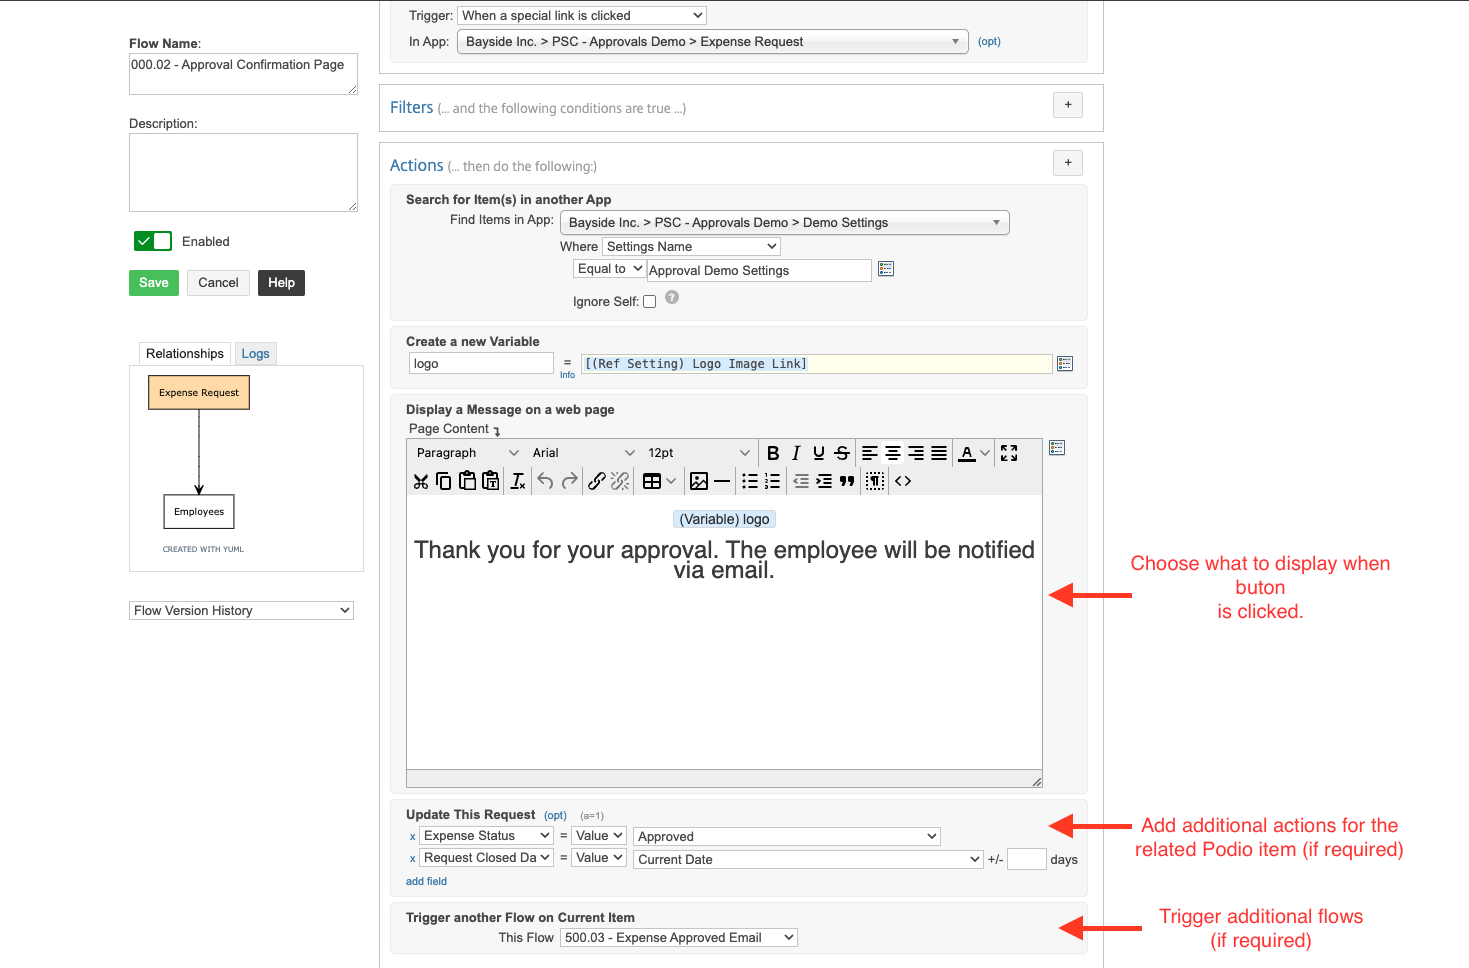Open the source code view icon

point(903,481)
